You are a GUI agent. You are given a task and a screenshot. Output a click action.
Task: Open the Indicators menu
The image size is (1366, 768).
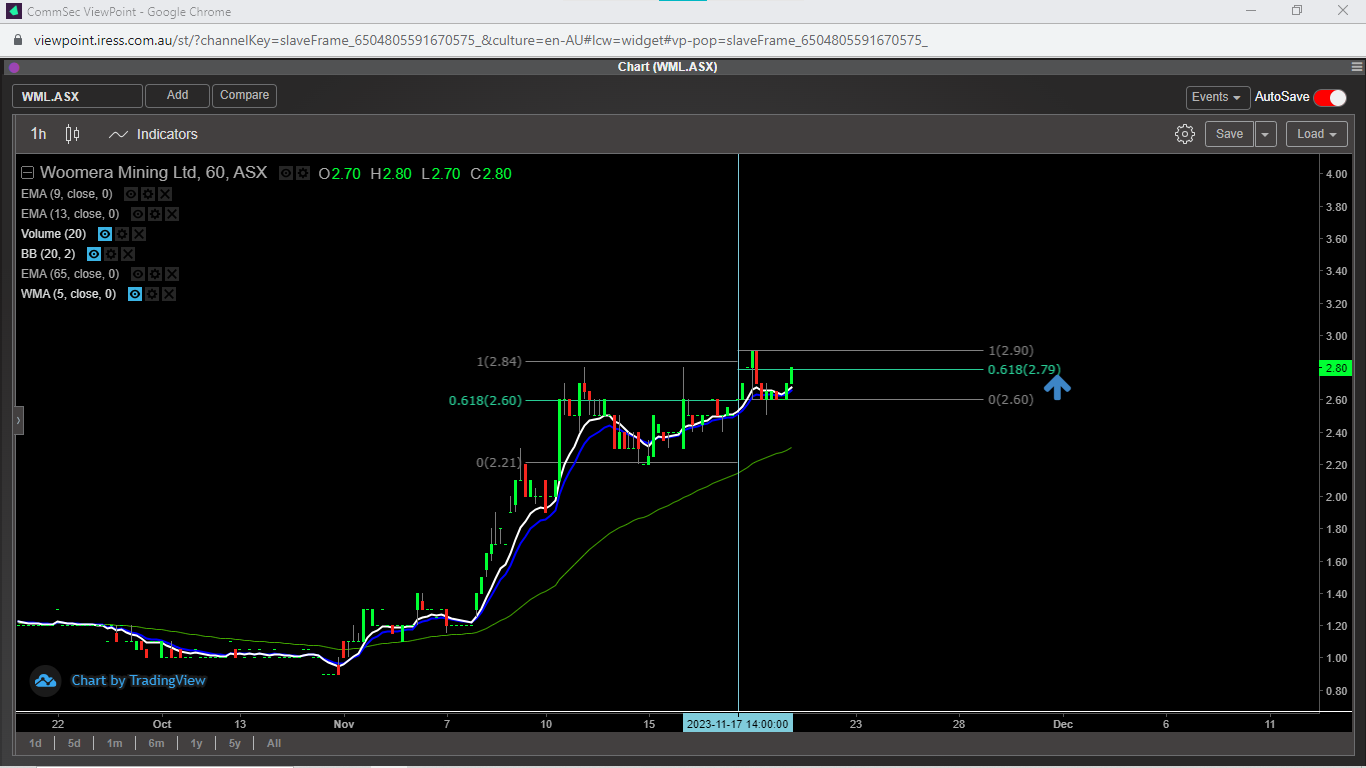[153, 134]
